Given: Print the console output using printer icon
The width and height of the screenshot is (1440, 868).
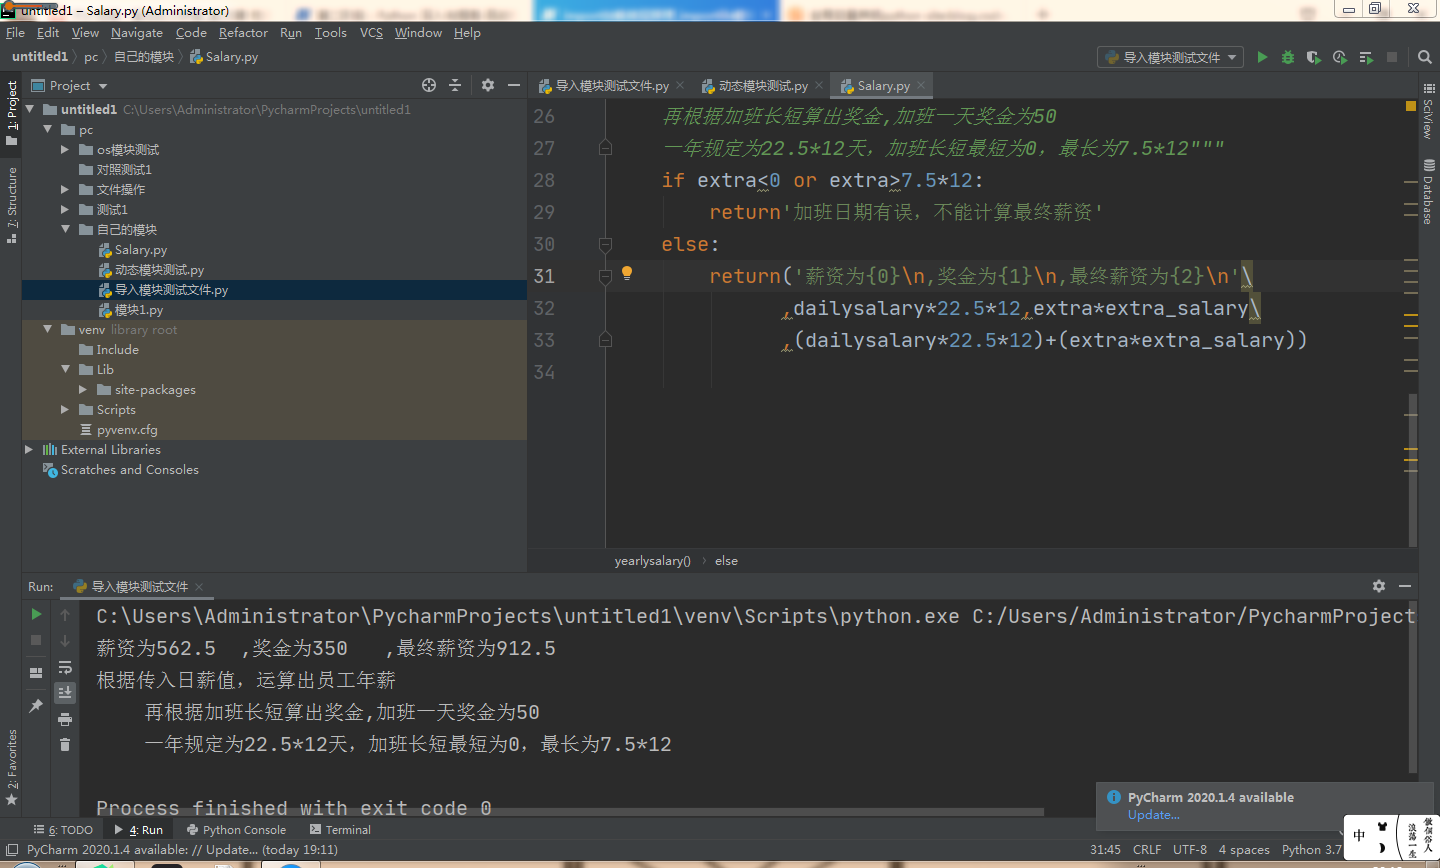Looking at the screenshot, I should click(65, 719).
